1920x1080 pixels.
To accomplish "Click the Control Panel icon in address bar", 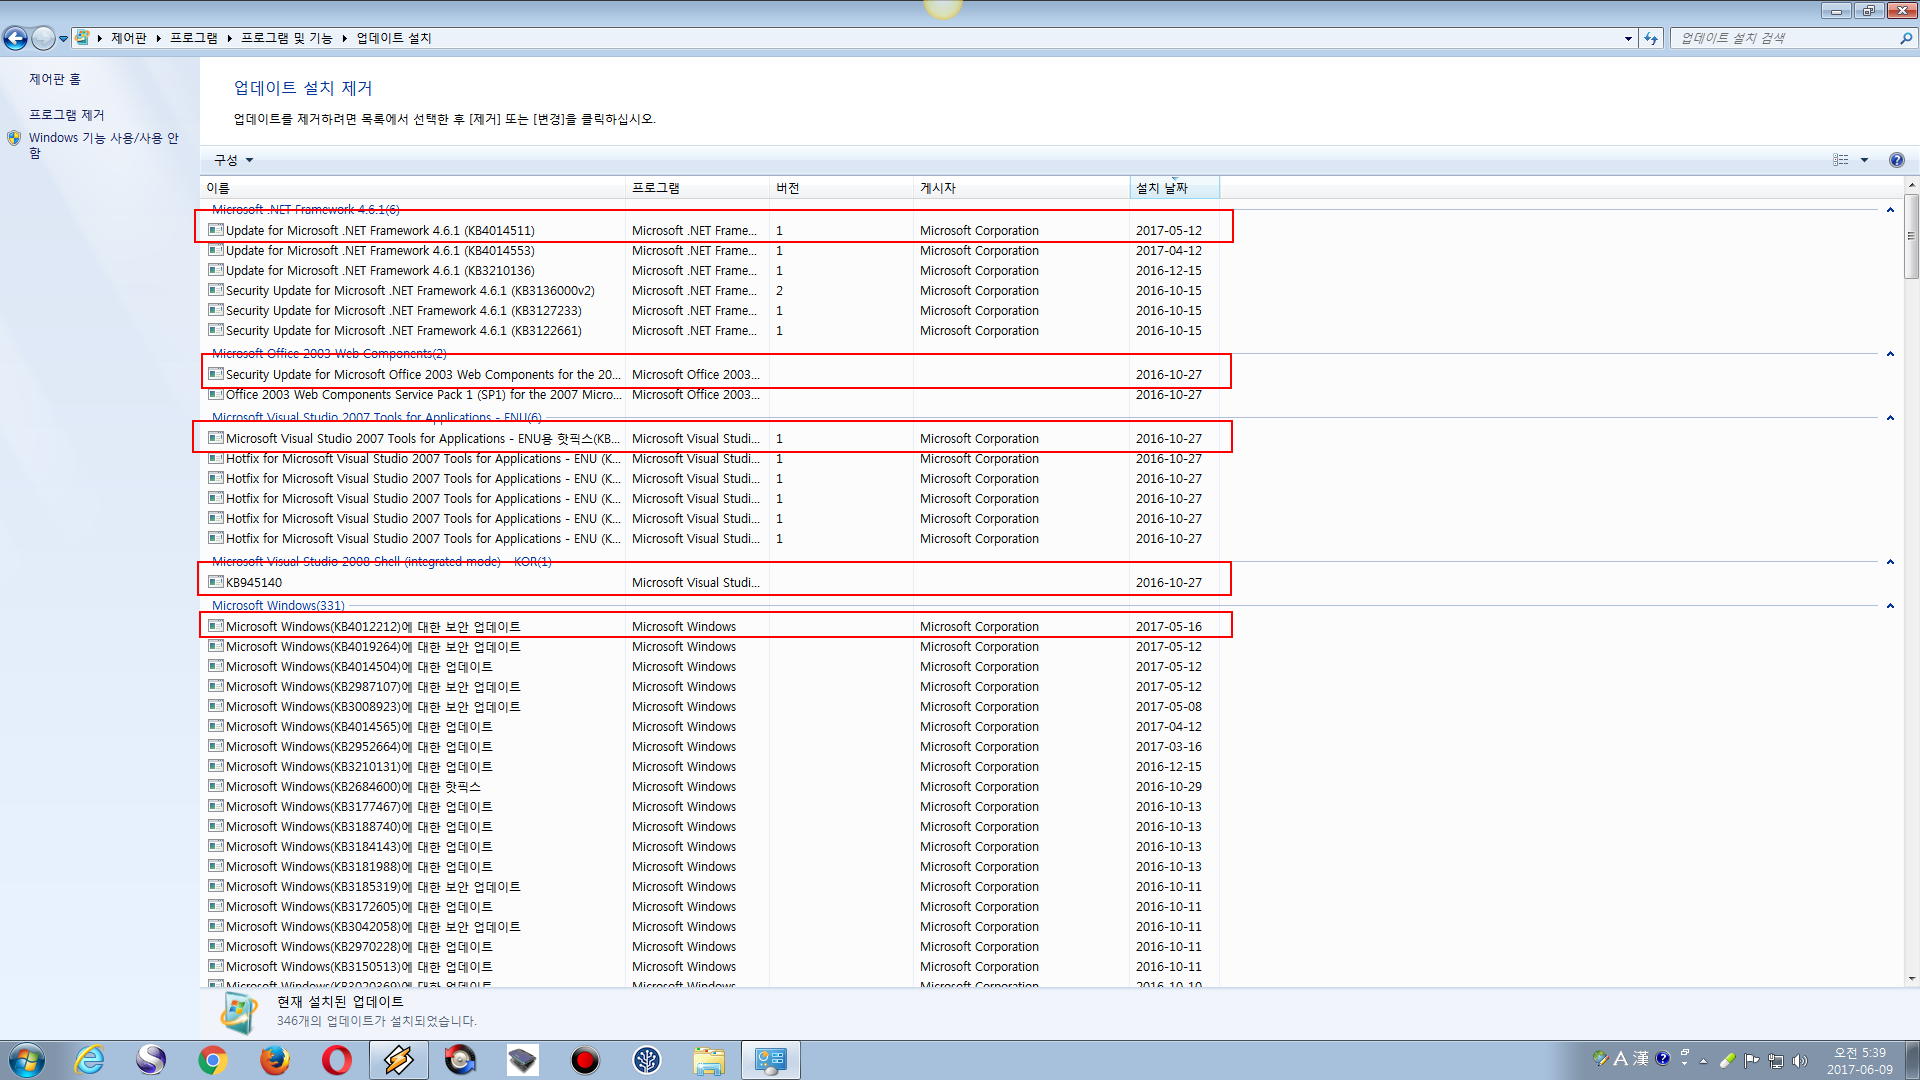I will (x=83, y=38).
